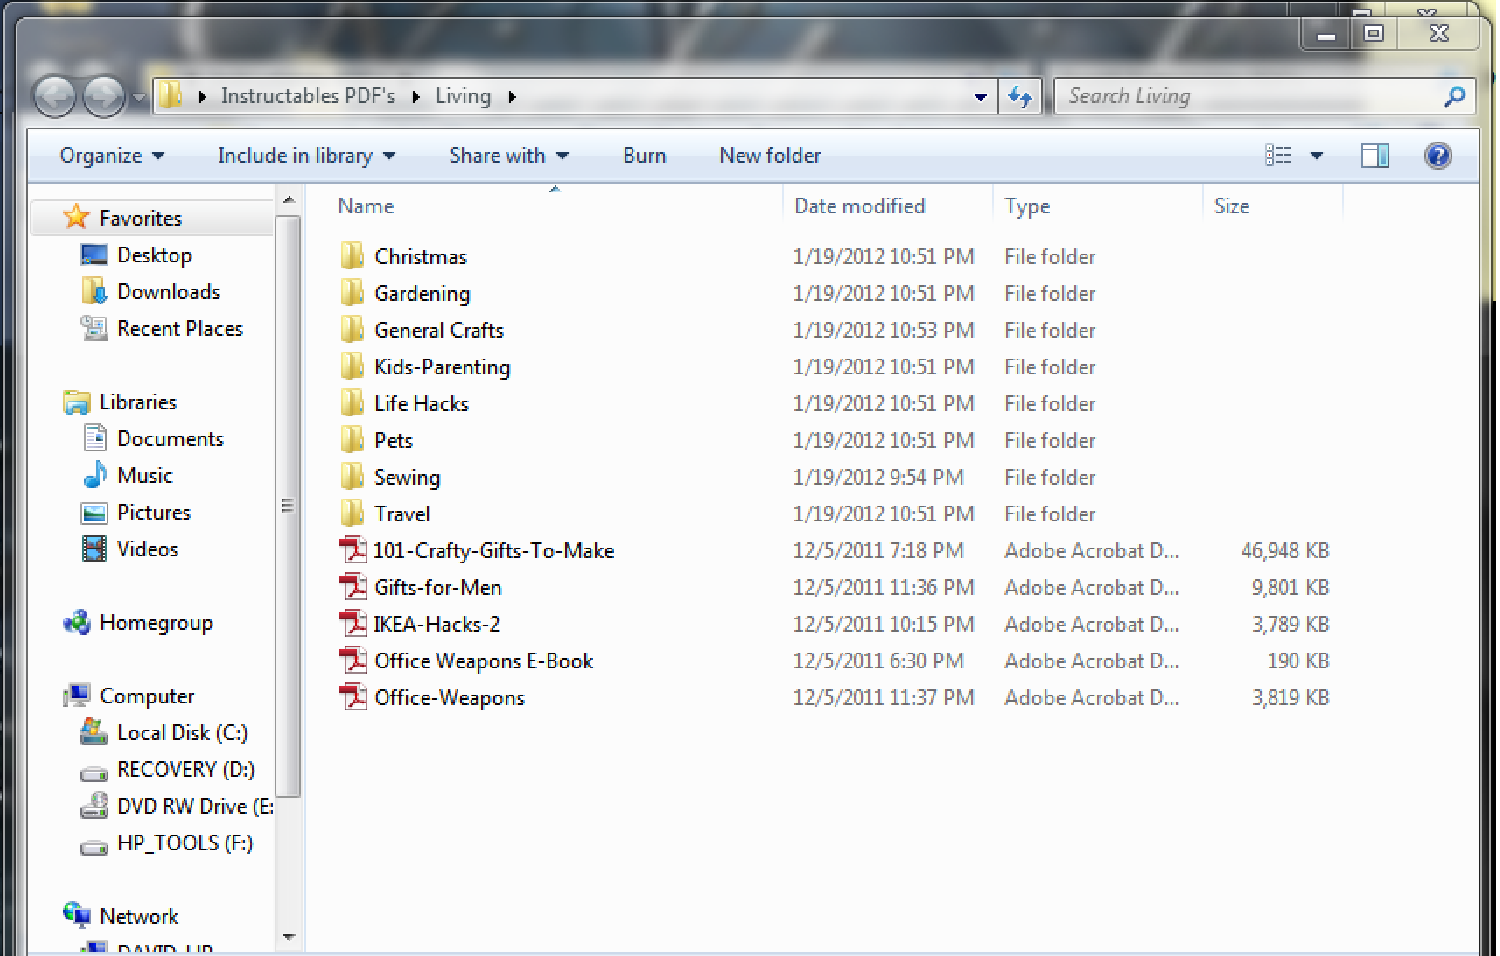Open the Share with dropdown

[x=509, y=155]
